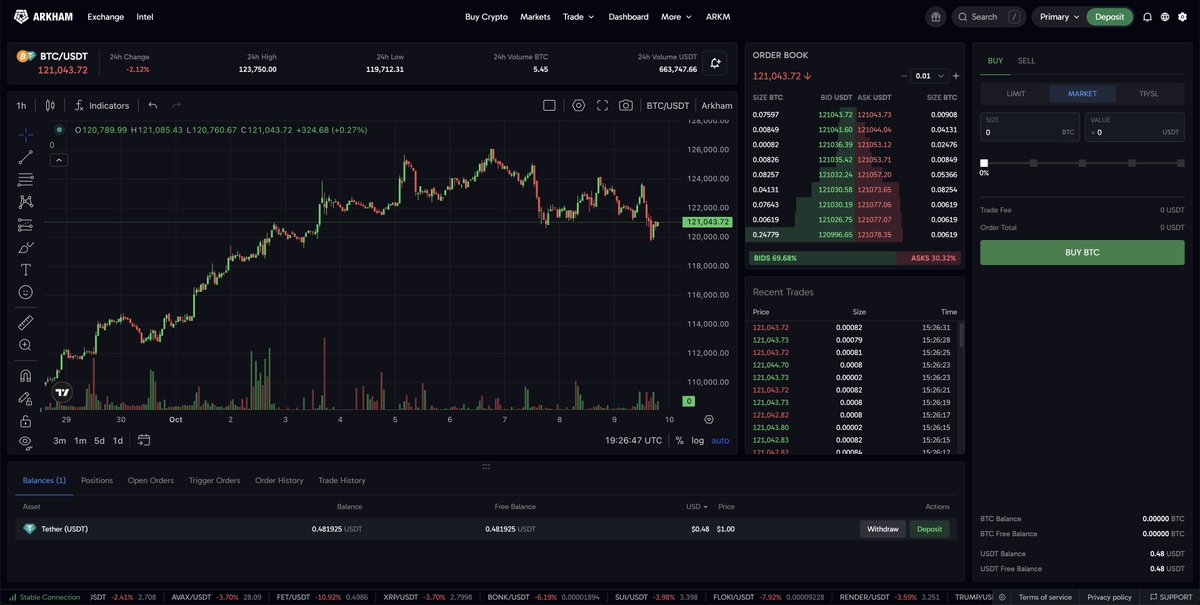Click the order amount percentage slider handle

(984, 163)
